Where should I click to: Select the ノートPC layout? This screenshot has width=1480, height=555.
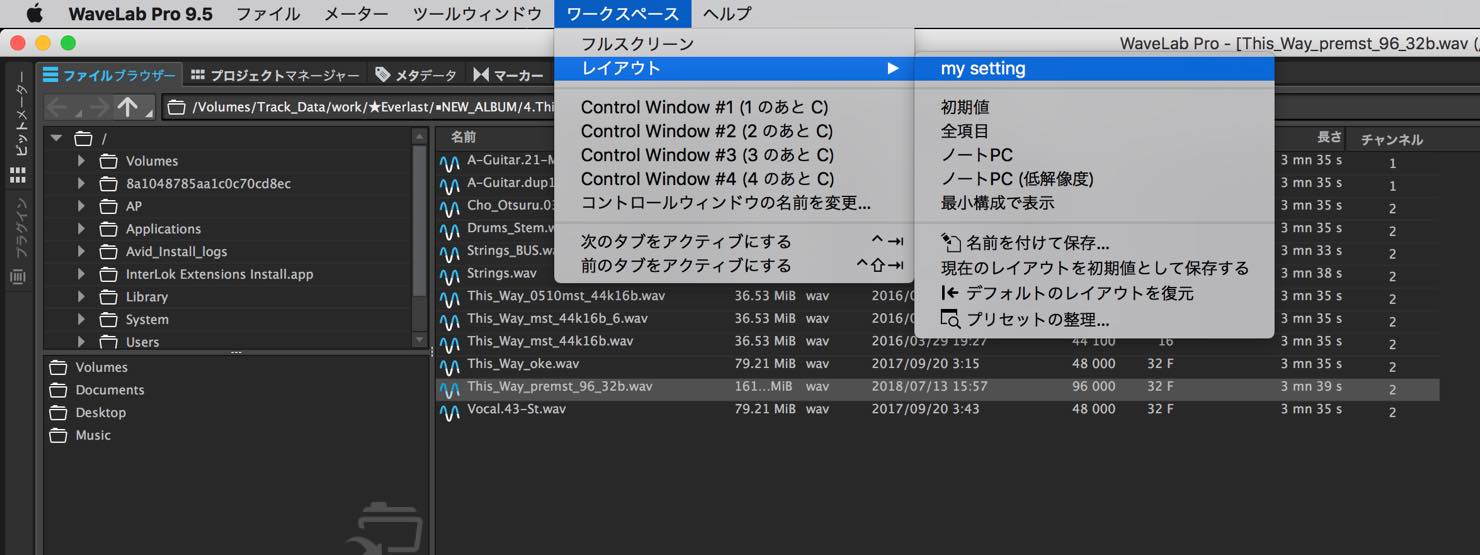click(1094, 155)
